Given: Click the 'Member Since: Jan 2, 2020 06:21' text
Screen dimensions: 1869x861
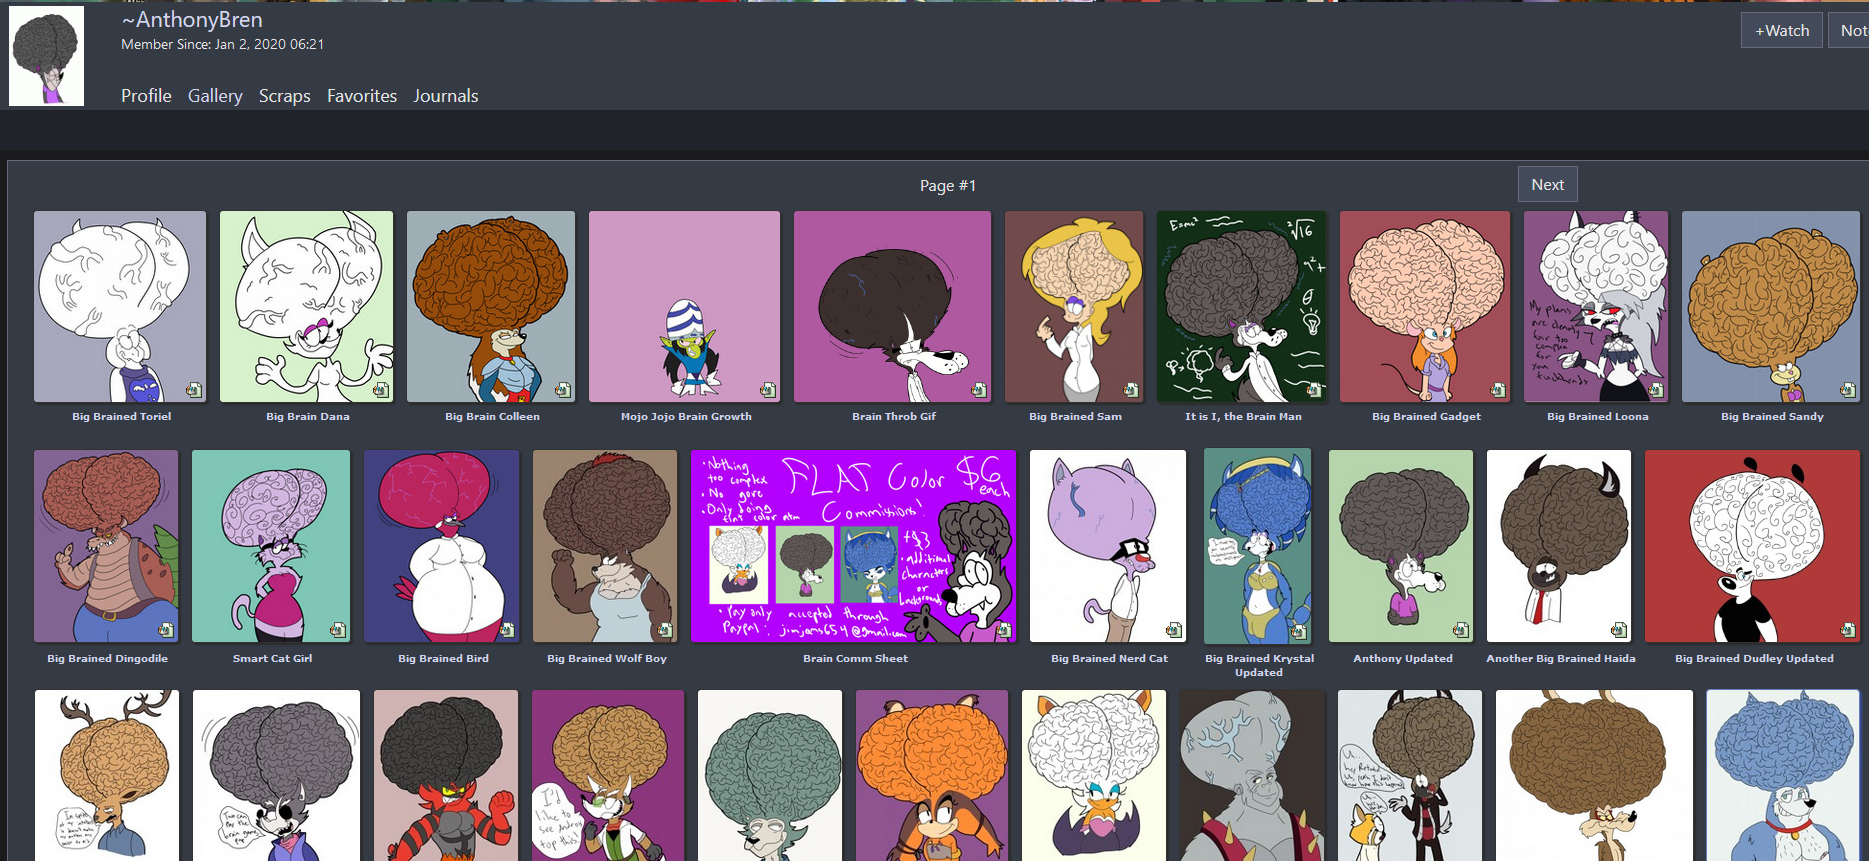Looking at the screenshot, I should pos(222,44).
